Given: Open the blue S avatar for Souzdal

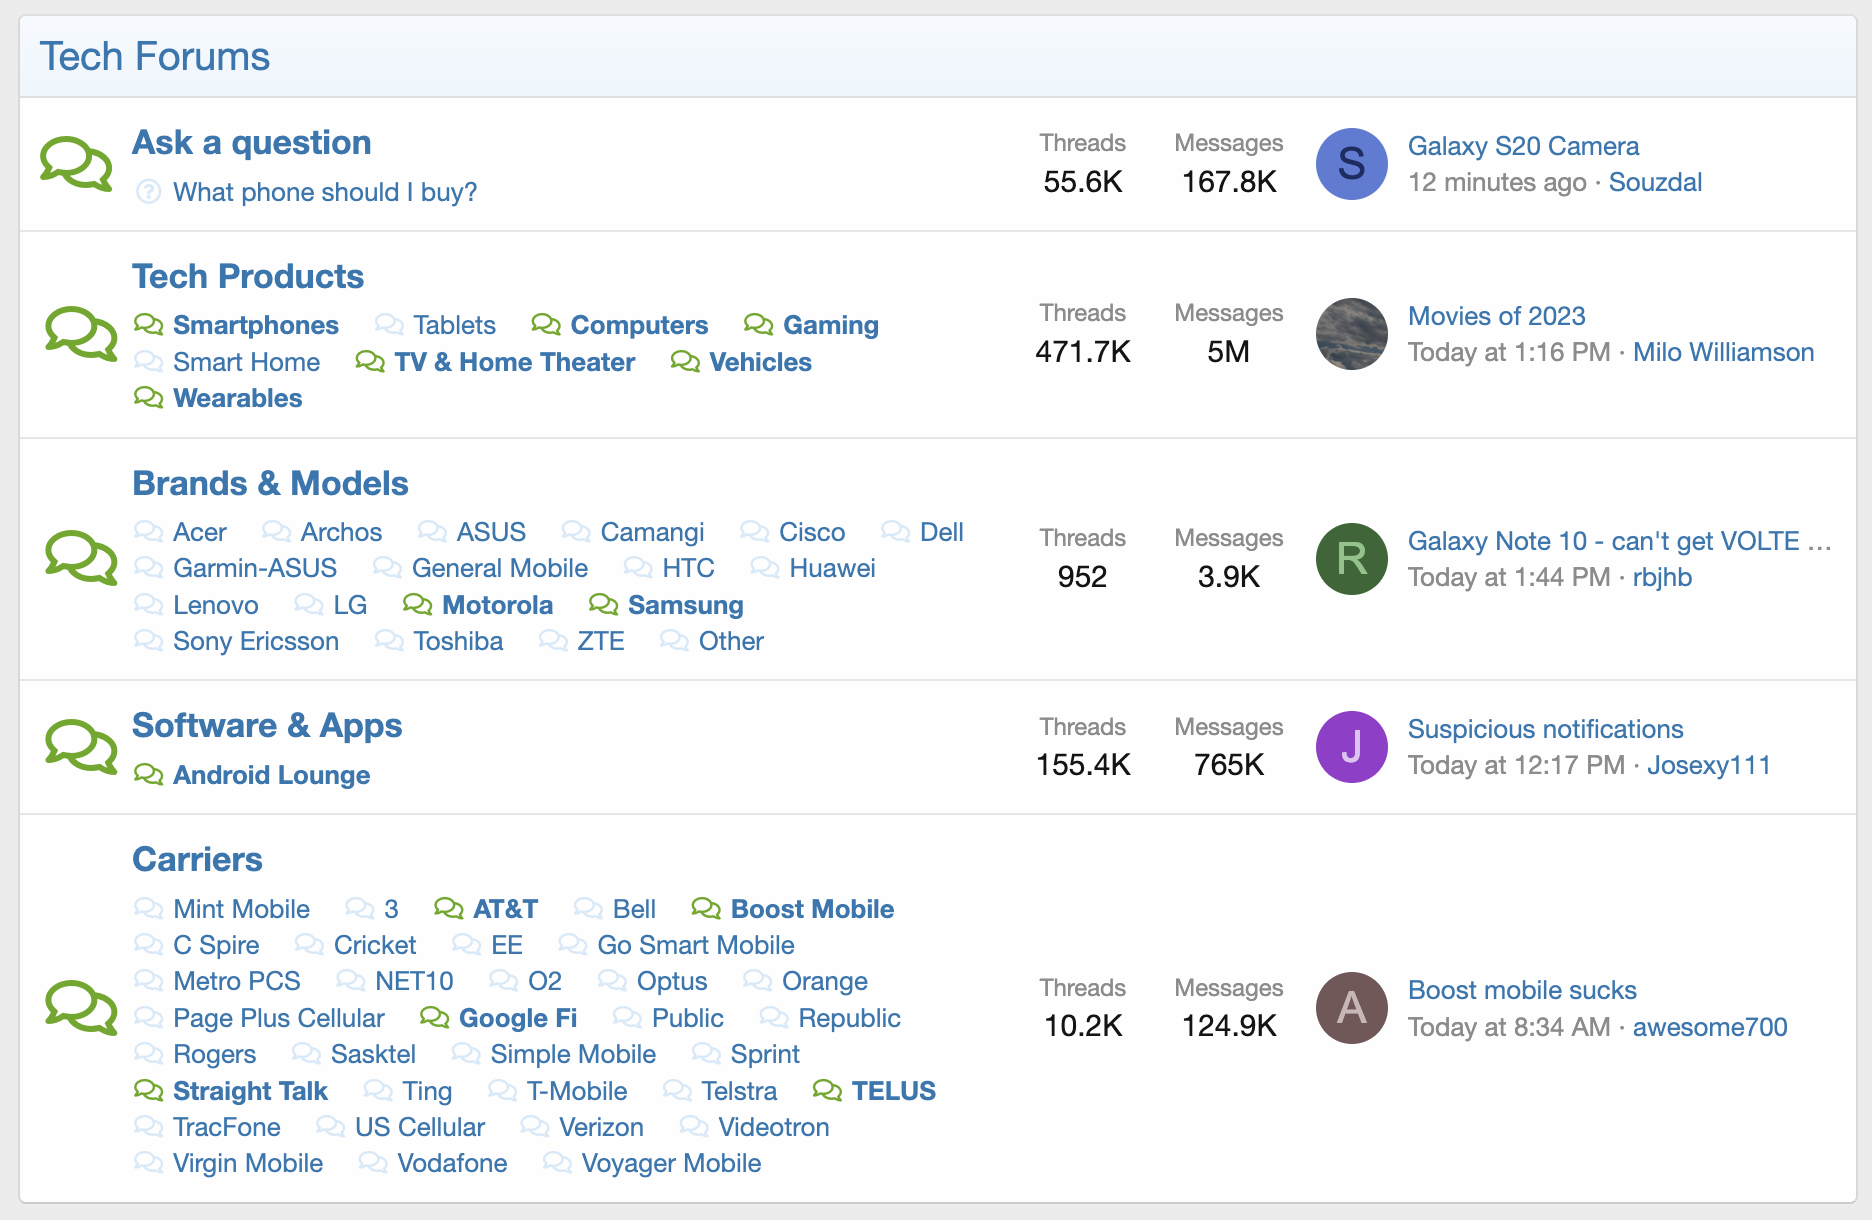Looking at the screenshot, I should tap(1351, 164).
